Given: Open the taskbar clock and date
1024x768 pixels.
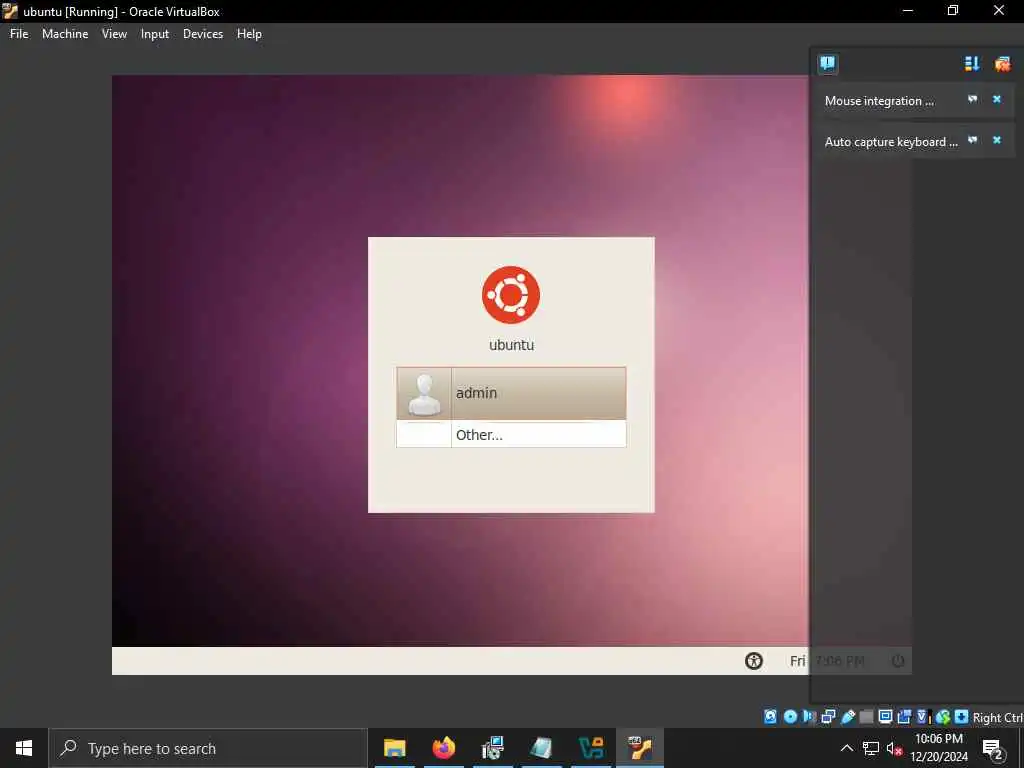Looking at the screenshot, I should [938, 748].
